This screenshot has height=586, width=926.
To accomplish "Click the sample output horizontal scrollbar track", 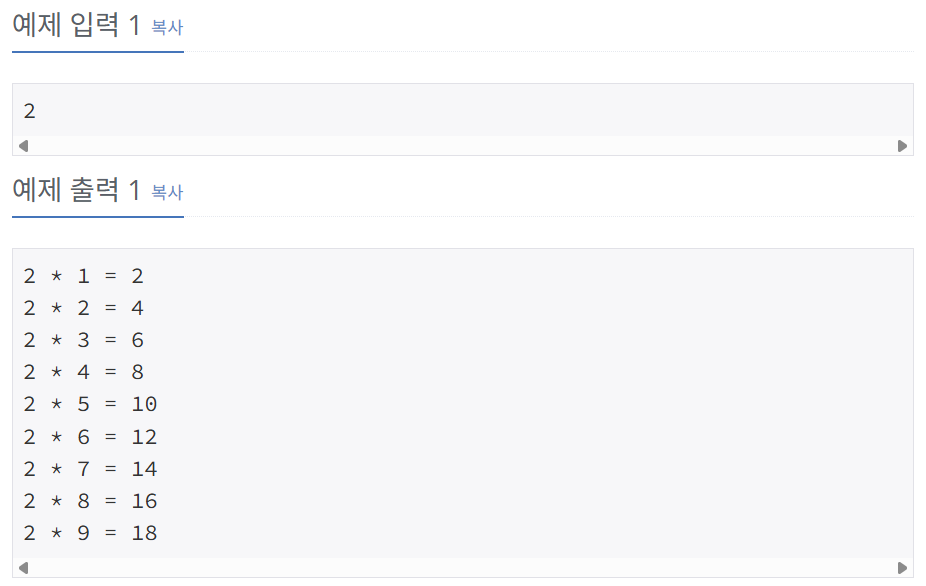I will click(x=463, y=568).
